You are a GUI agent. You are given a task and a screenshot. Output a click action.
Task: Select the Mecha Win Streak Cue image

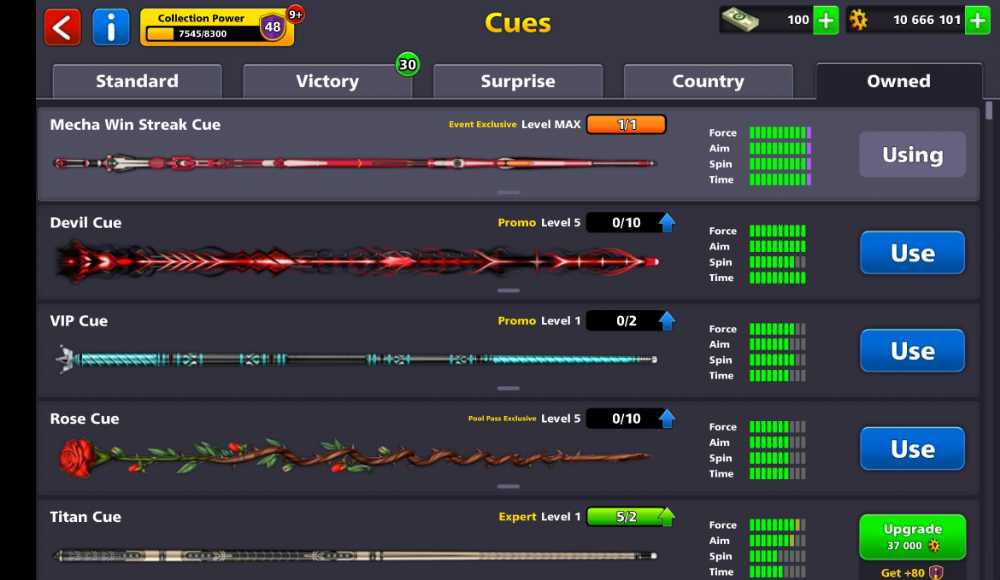[x=355, y=163]
